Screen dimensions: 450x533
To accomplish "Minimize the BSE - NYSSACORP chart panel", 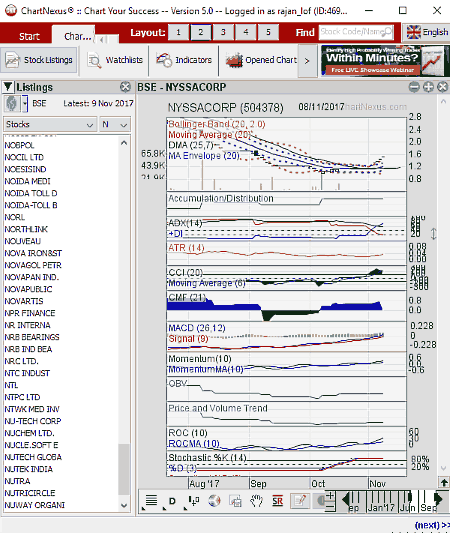I will coord(414,87).
